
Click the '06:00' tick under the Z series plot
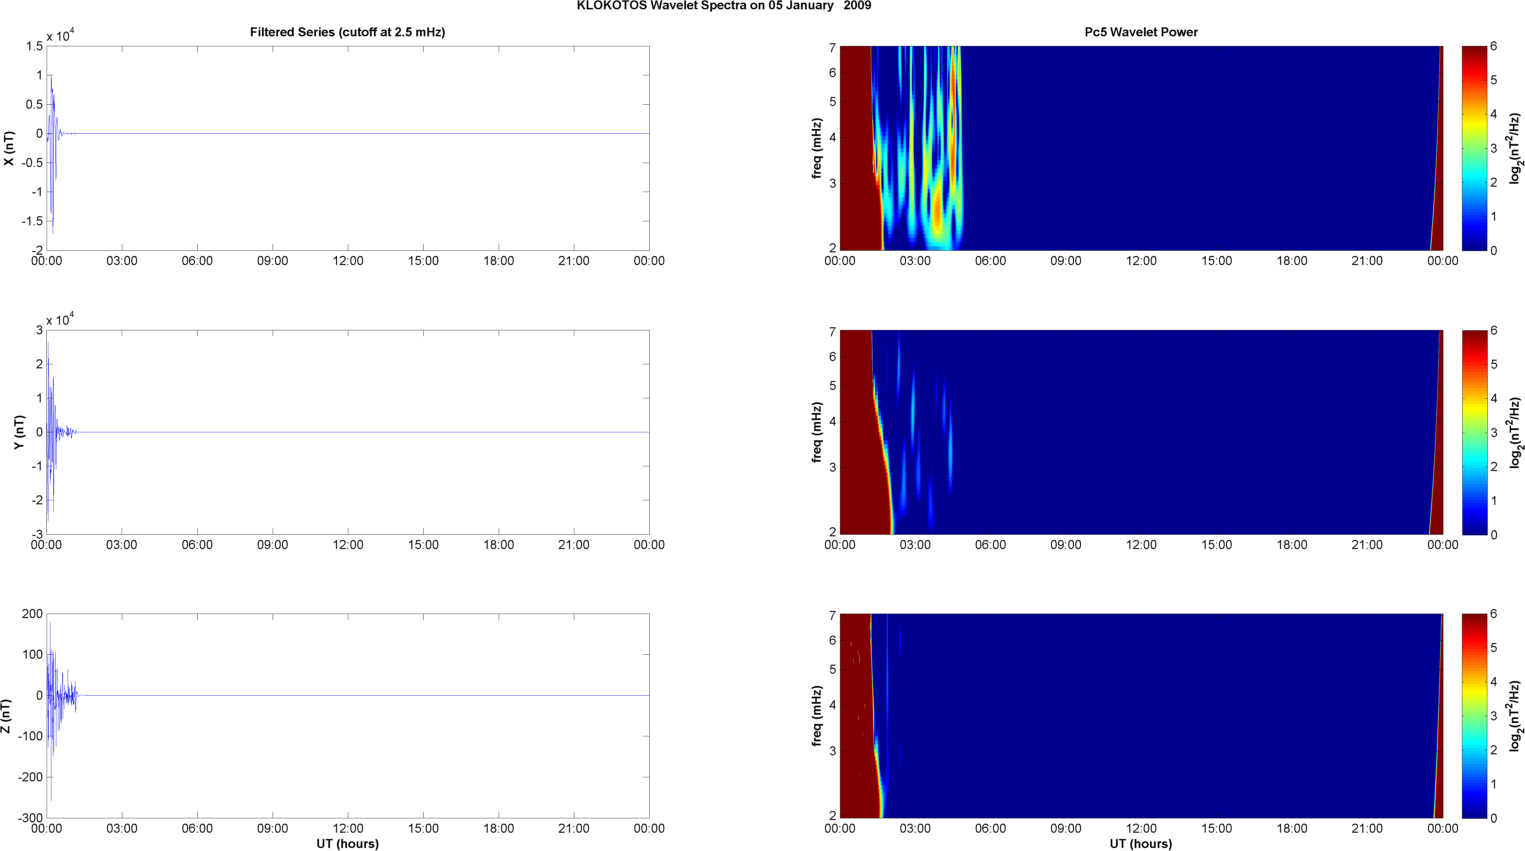tap(197, 828)
